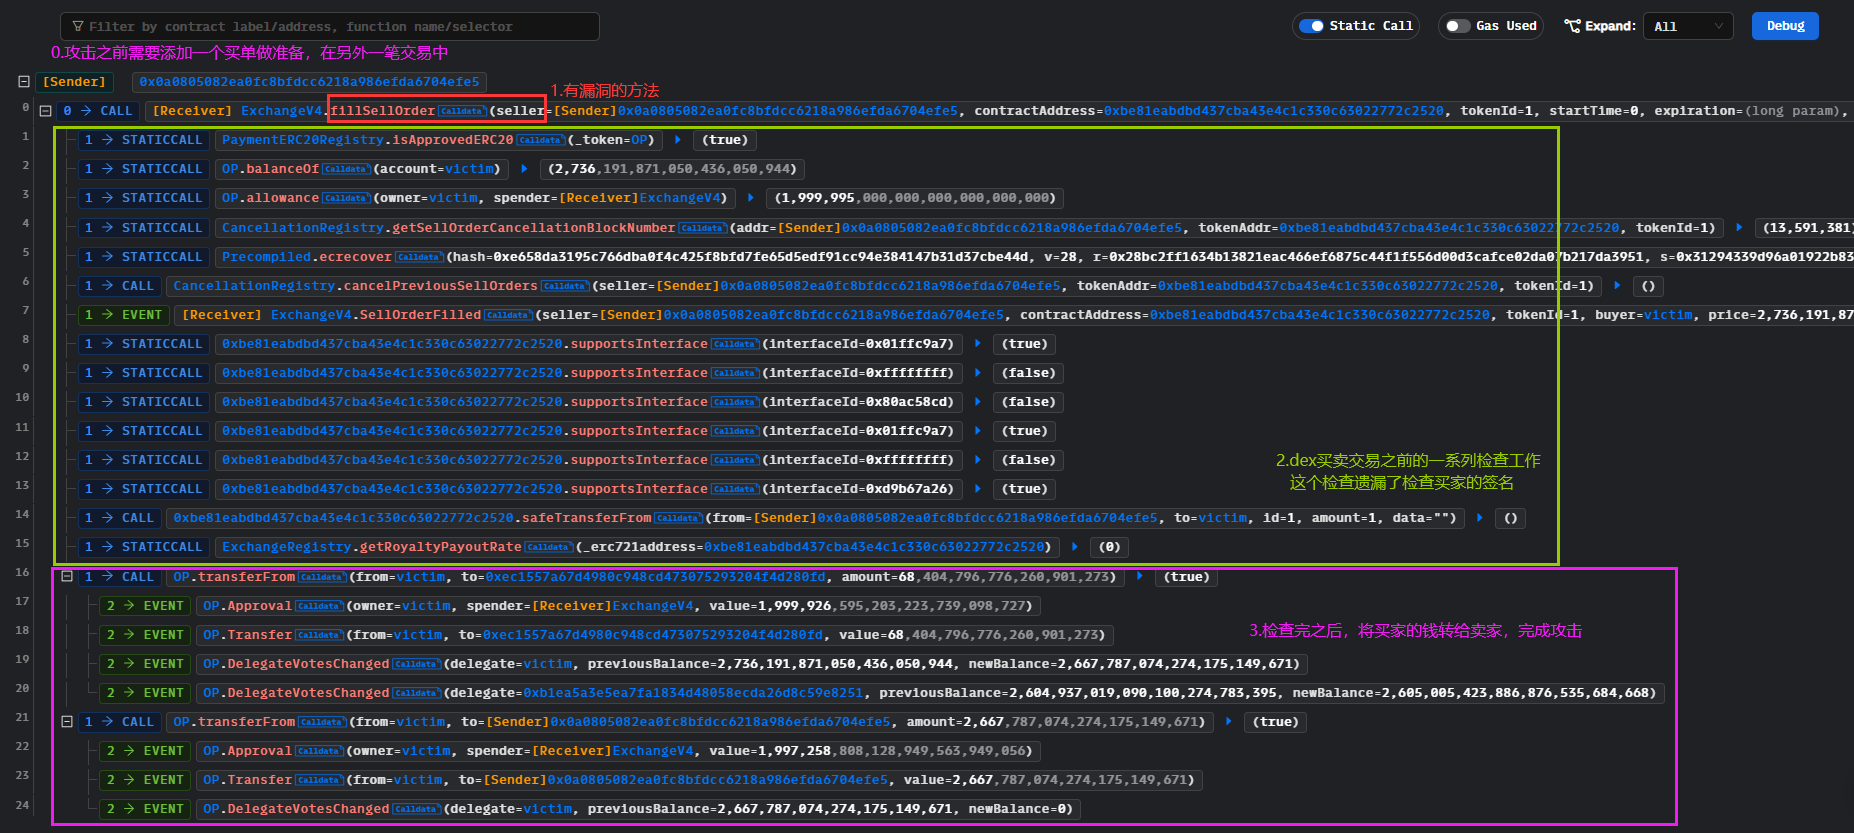Open Sender address 0x0a0805082ea0 at top
The height and width of the screenshot is (833, 1854).
tap(309, 82)
